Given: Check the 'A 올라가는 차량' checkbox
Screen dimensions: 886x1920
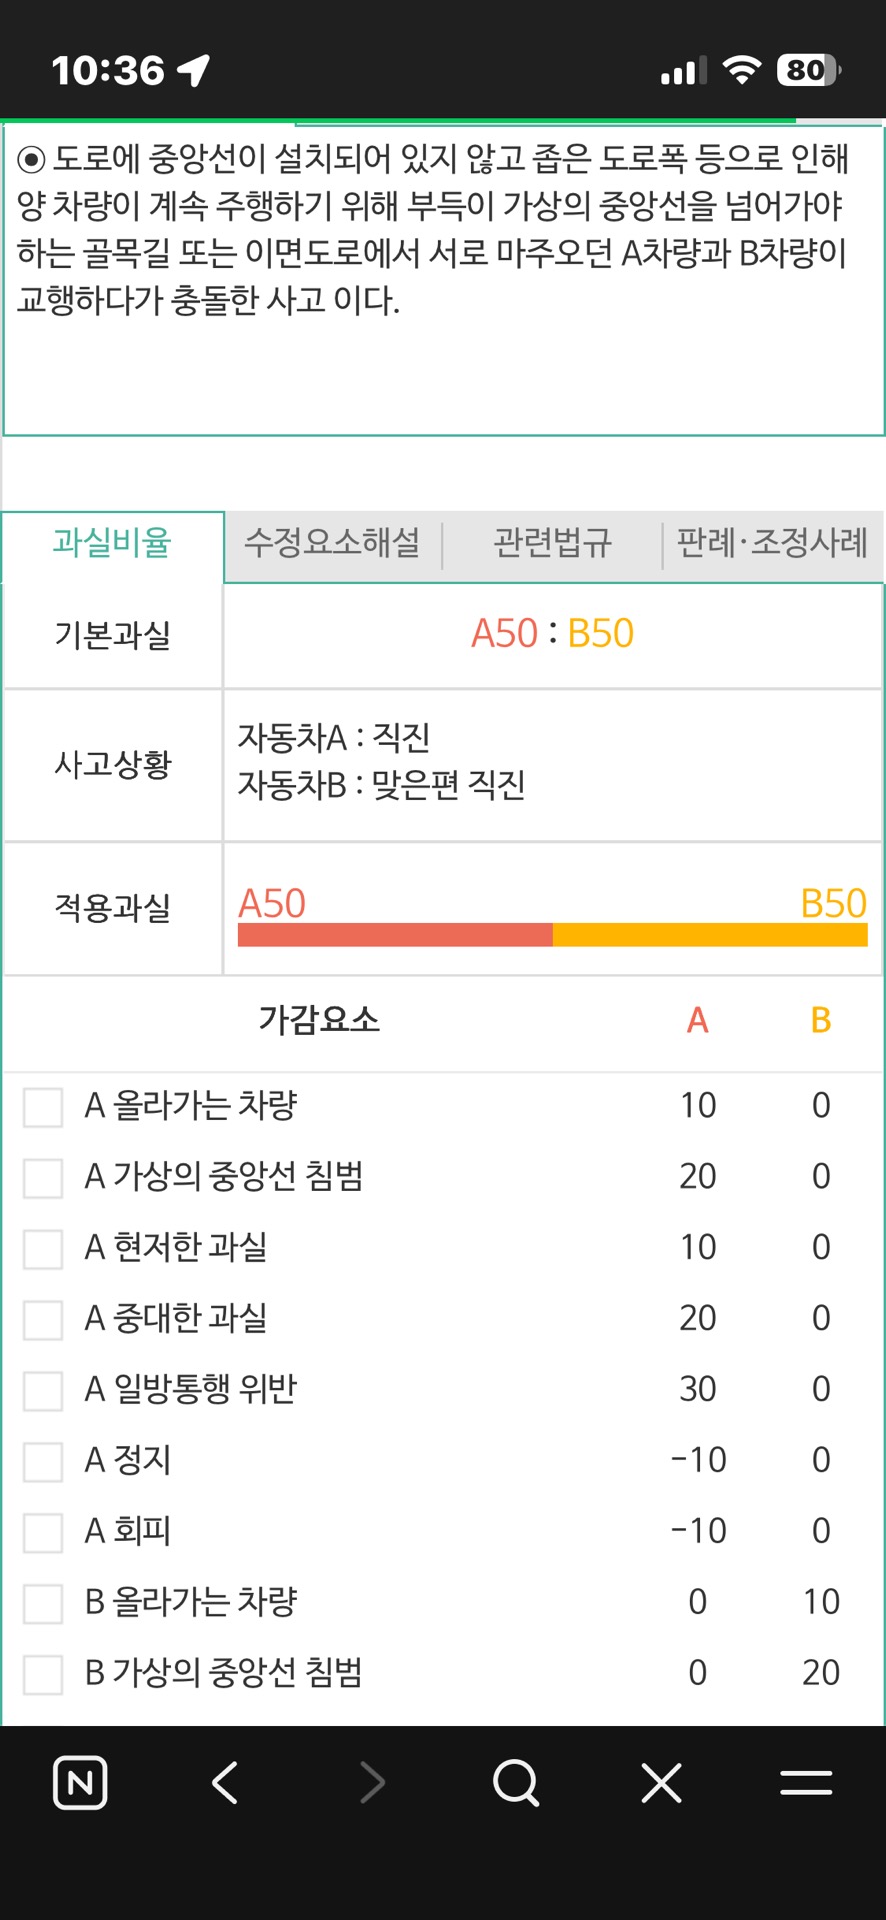Looking at the screenshot, I should (x=43, y=1106).
